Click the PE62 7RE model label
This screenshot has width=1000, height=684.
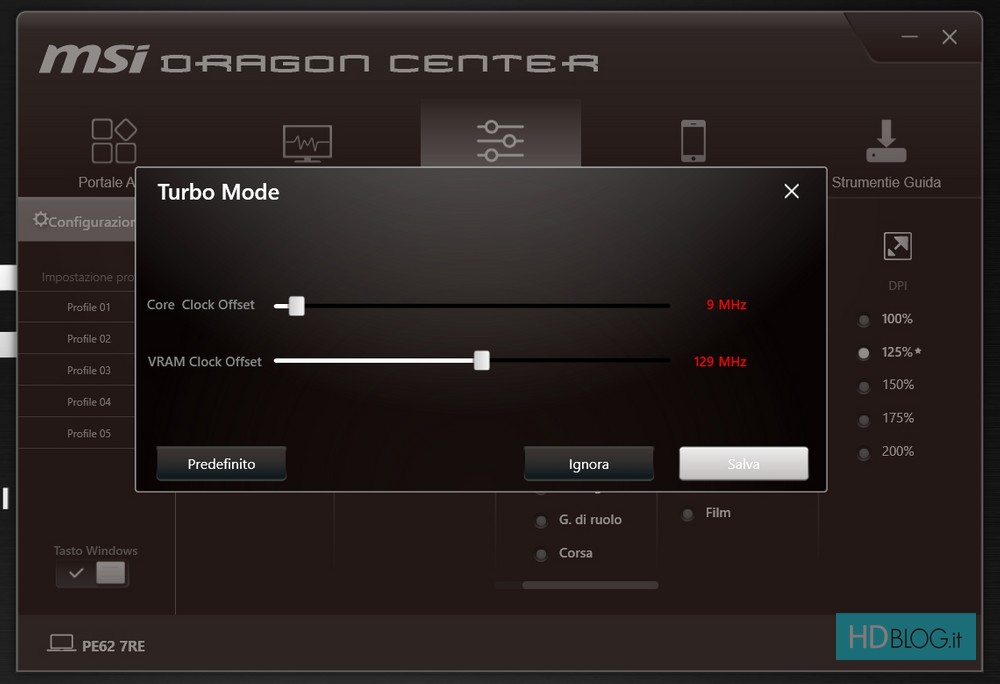coord(114,646)
